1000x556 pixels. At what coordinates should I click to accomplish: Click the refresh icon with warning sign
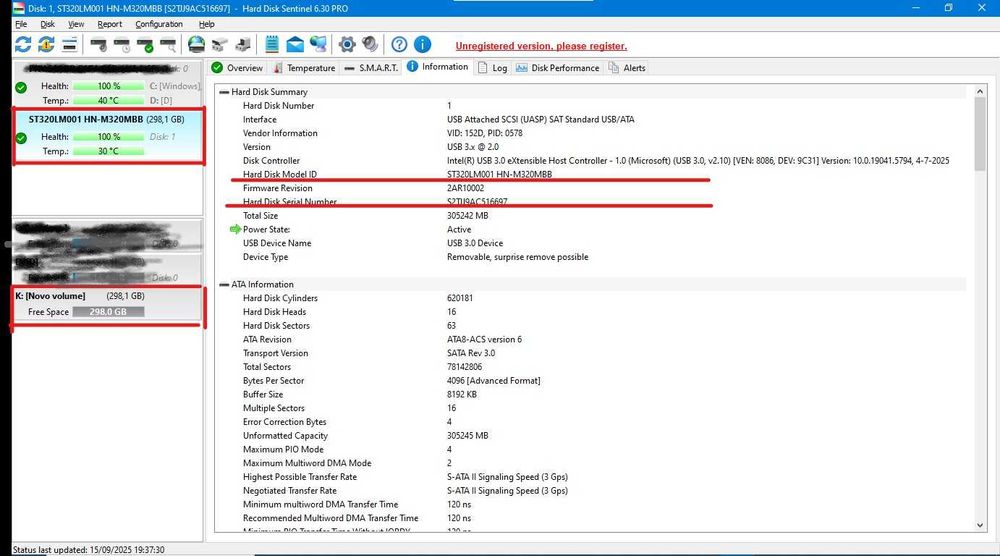point(46,44)
